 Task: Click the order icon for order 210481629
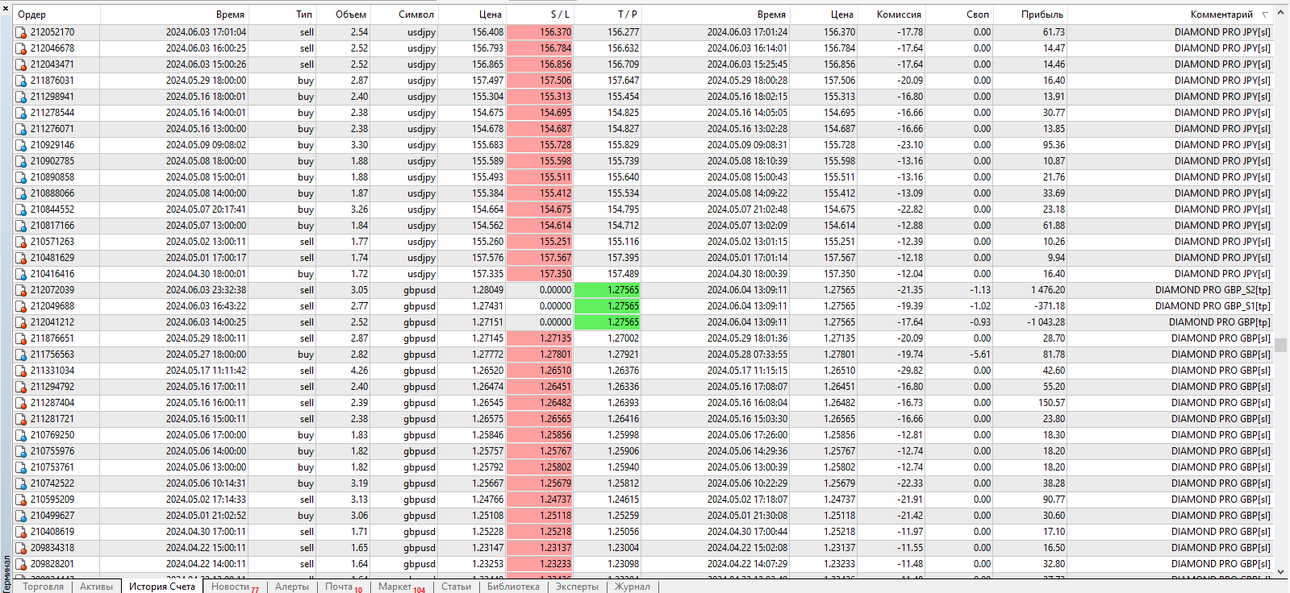21,258
